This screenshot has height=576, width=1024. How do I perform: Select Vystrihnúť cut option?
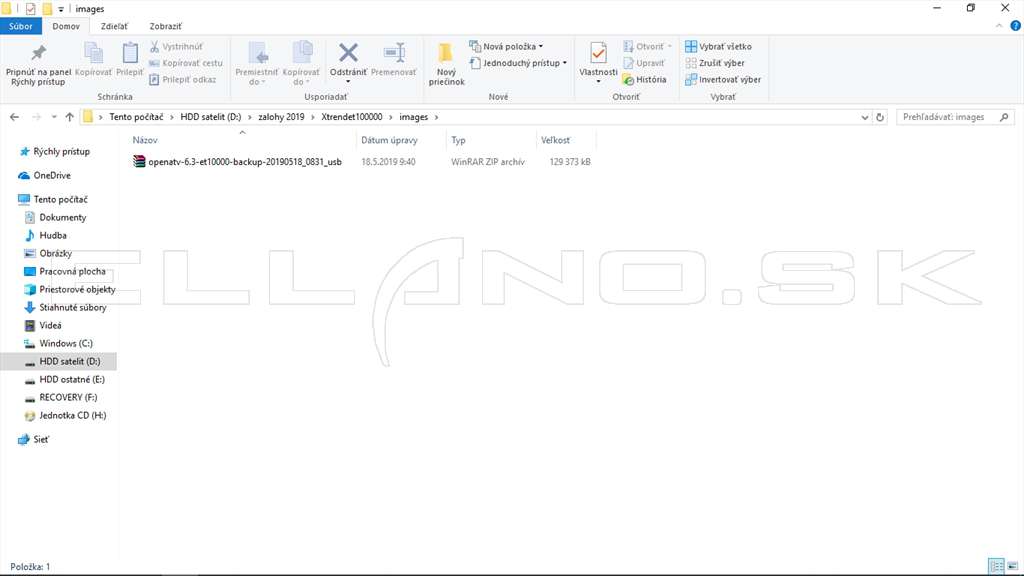(x=176, y=46)
